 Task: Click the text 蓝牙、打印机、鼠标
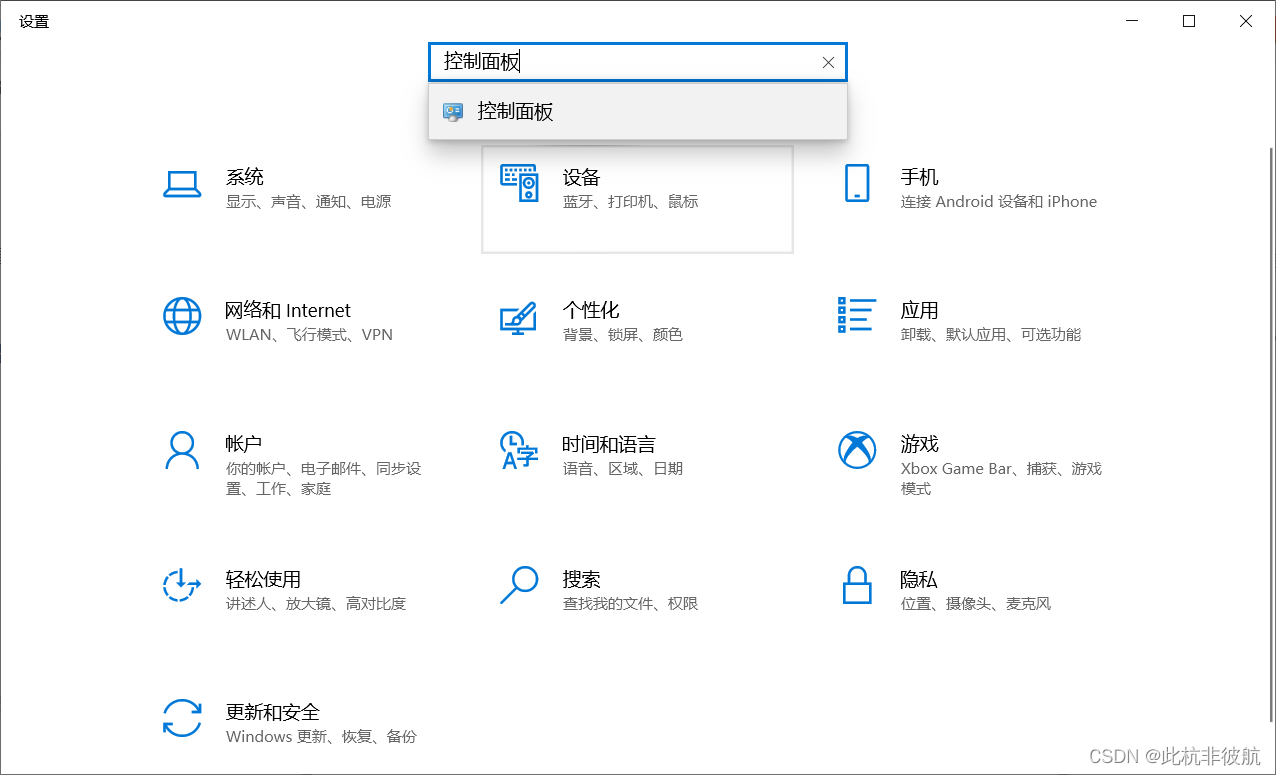[631, 202]
